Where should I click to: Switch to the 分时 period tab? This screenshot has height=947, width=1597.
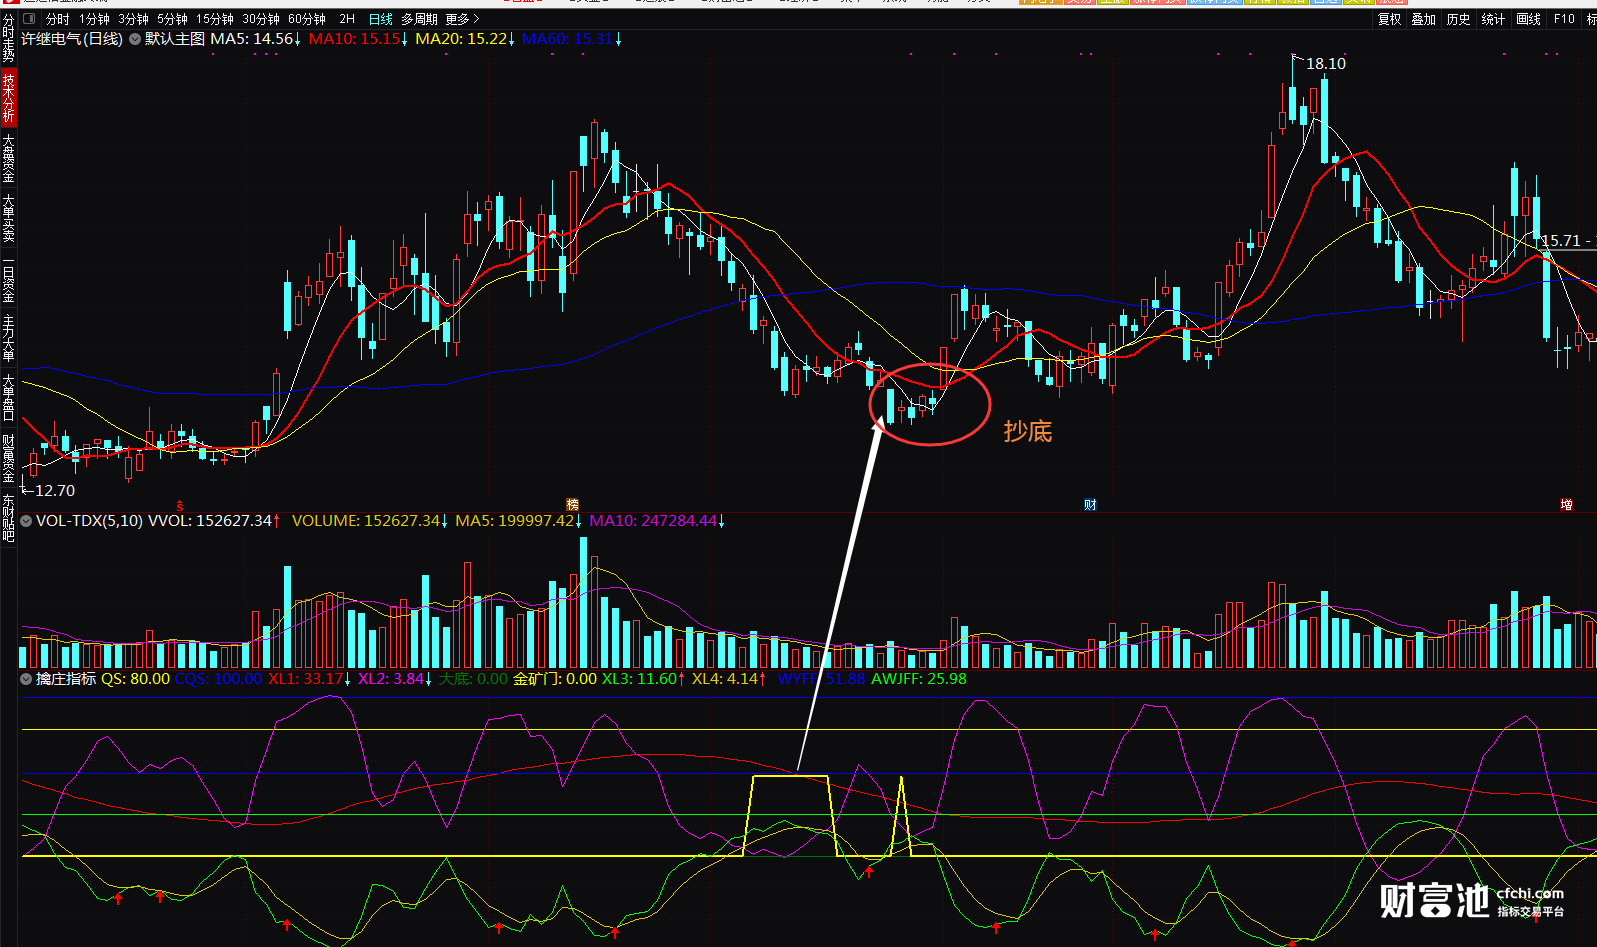[x=58, y=19]
